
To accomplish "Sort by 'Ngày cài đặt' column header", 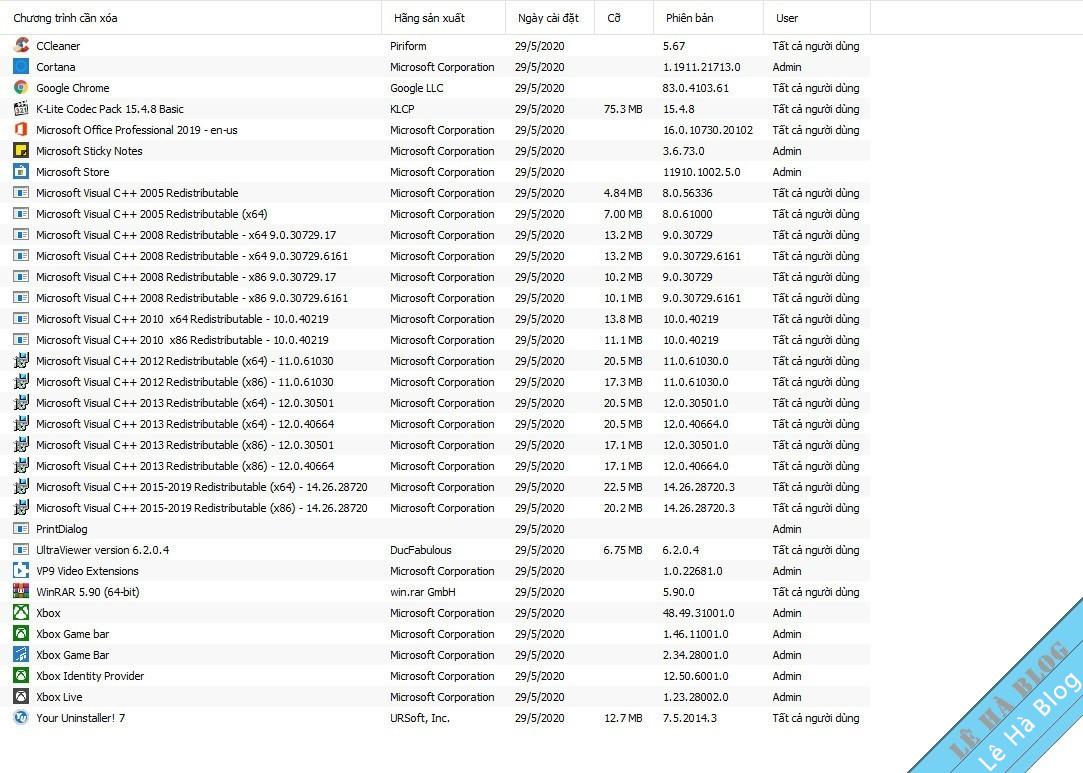I will tap(550, 18).
